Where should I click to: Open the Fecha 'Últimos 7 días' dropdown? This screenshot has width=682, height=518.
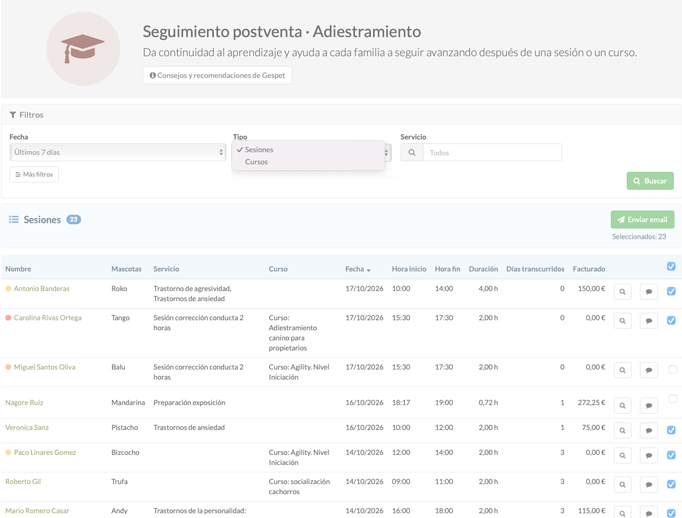tap(117, 152)
